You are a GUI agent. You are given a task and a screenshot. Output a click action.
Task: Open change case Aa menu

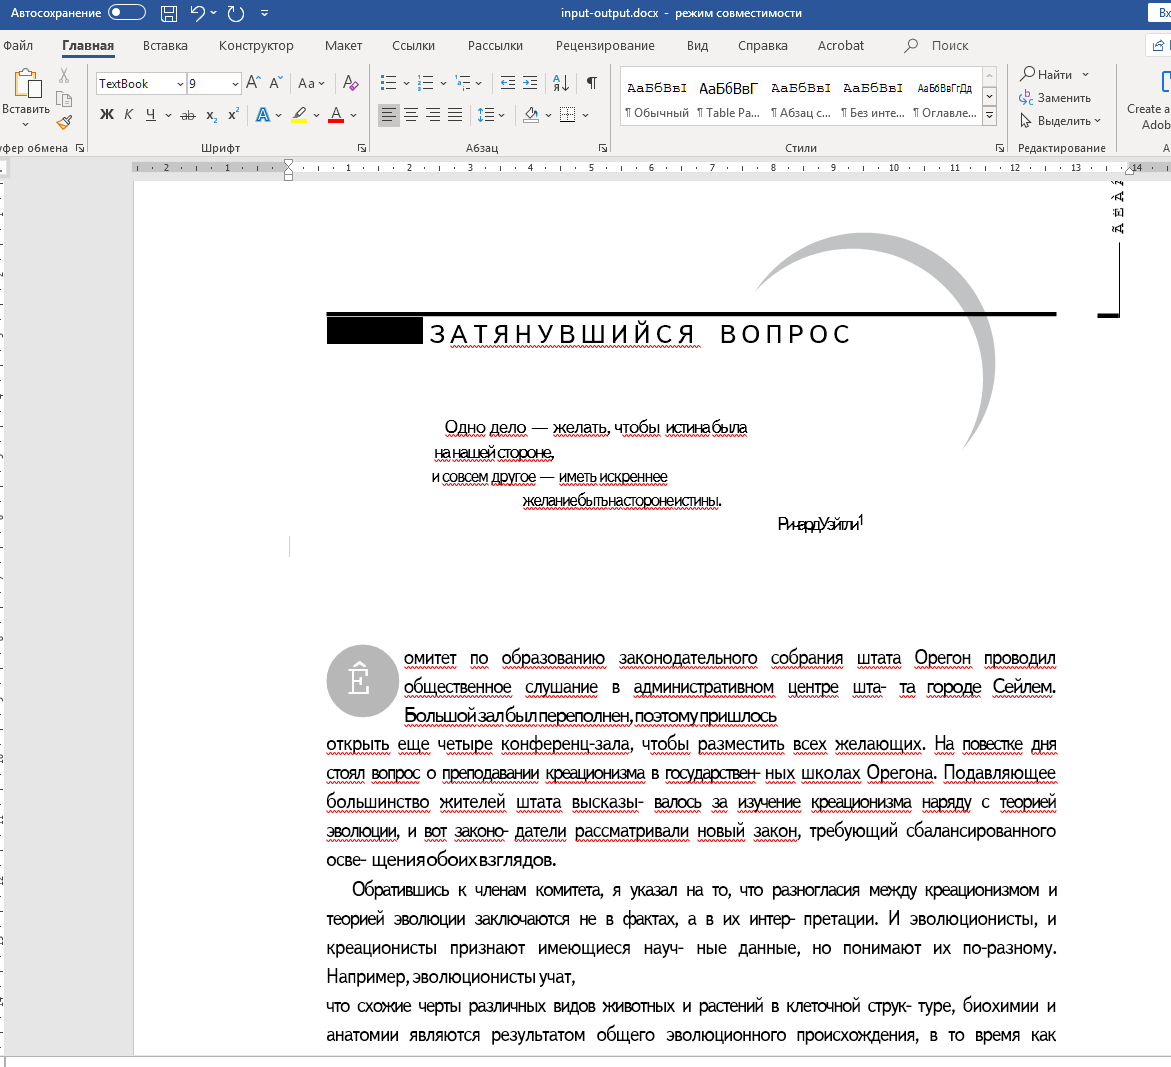point(311,83)
